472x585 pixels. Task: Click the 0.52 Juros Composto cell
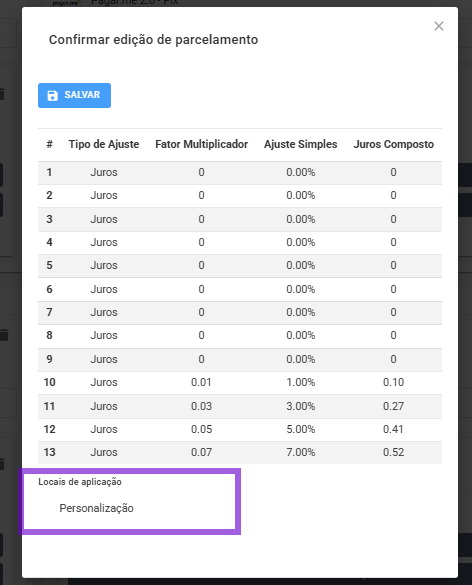click(393, 452)
